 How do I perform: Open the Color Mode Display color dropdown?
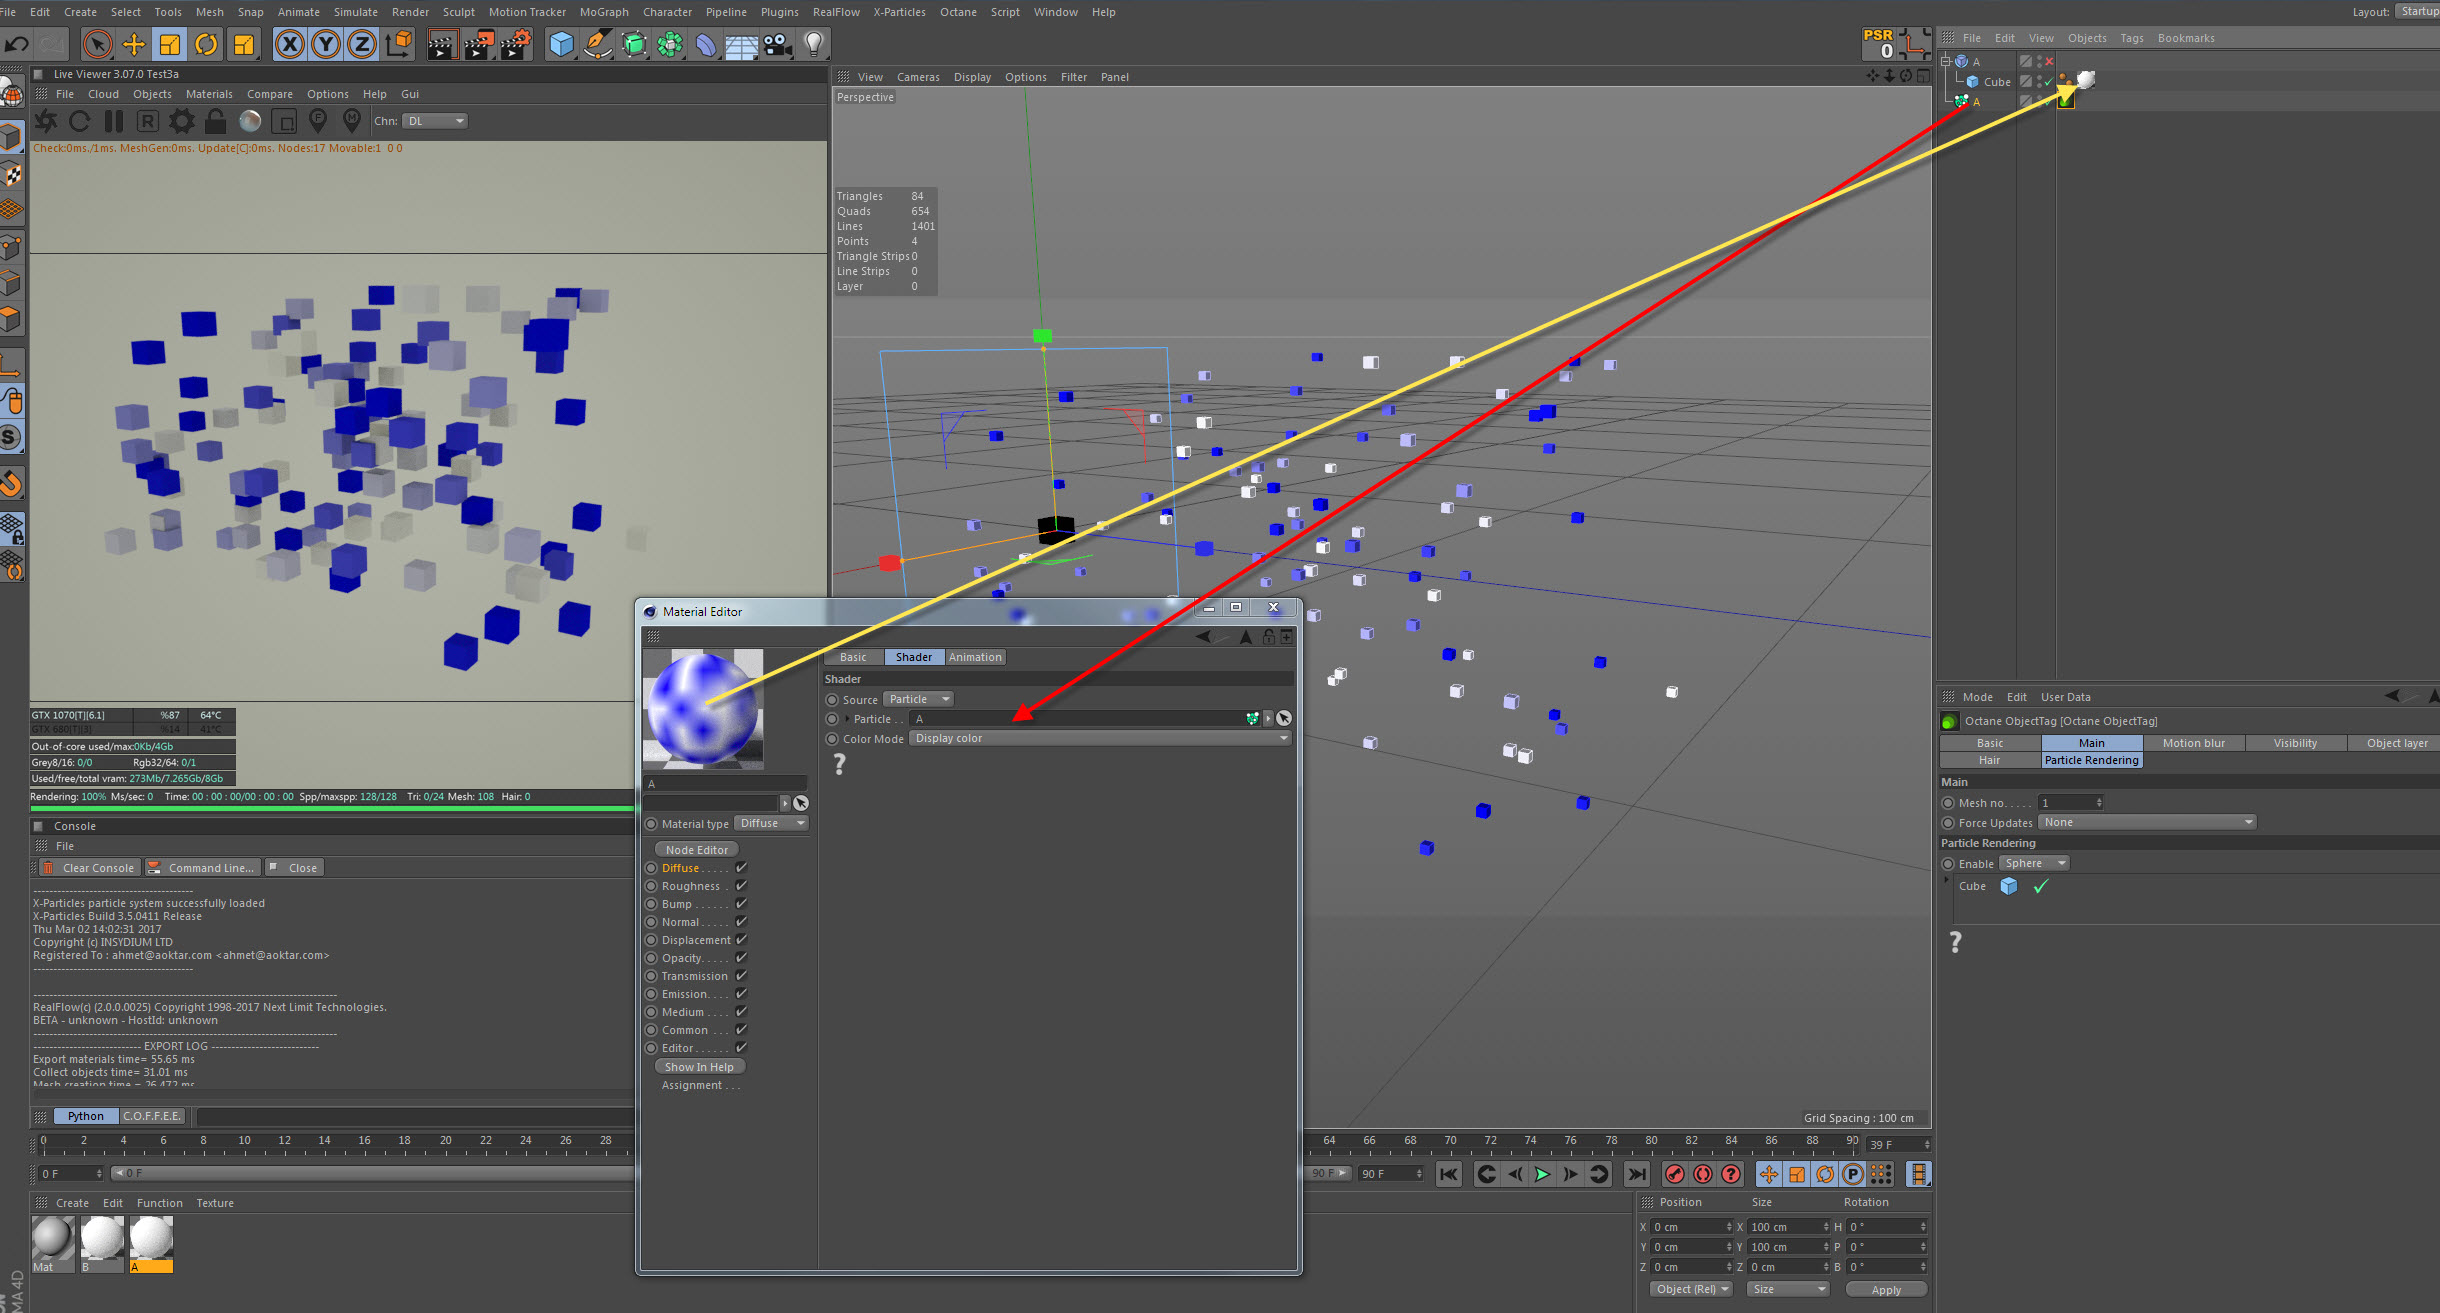click(1100, 738)
